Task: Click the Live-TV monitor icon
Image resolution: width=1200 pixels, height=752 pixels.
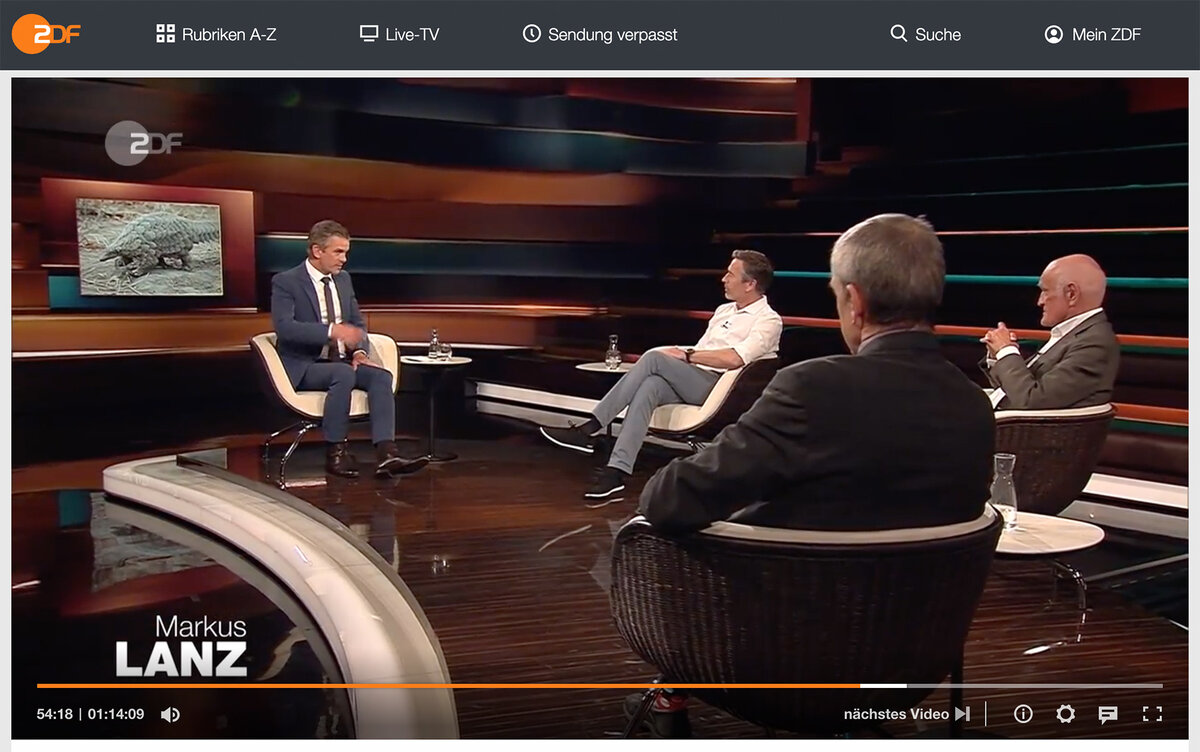Action: [369, 34]
